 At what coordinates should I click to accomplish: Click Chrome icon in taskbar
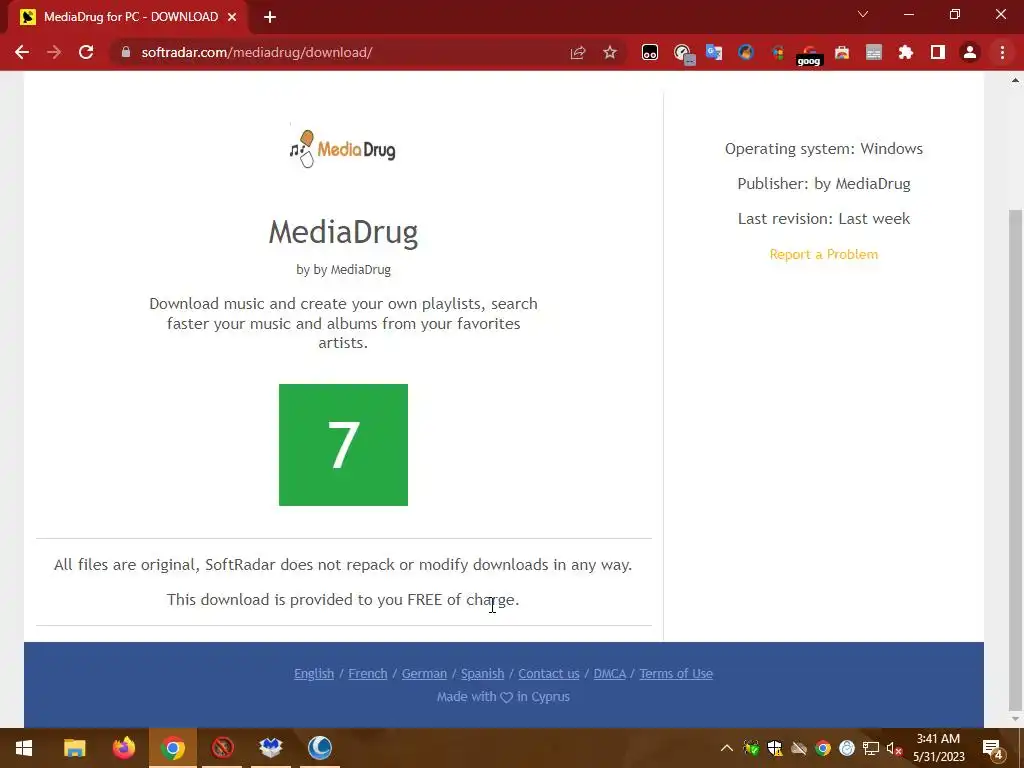(x=172, y=748)
